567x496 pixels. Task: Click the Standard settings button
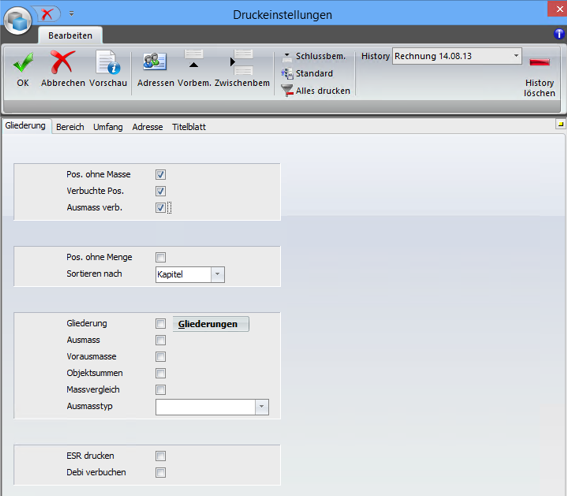click(x=307, y=74)
